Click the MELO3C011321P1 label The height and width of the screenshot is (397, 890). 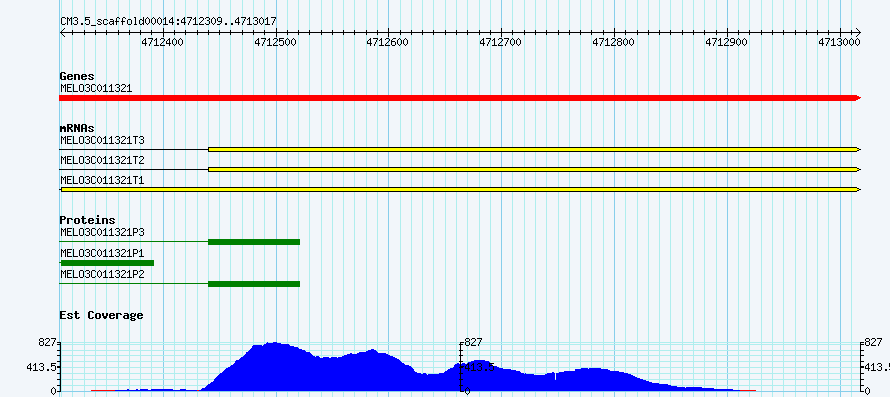pyautogui.click(x=102, y=253)
